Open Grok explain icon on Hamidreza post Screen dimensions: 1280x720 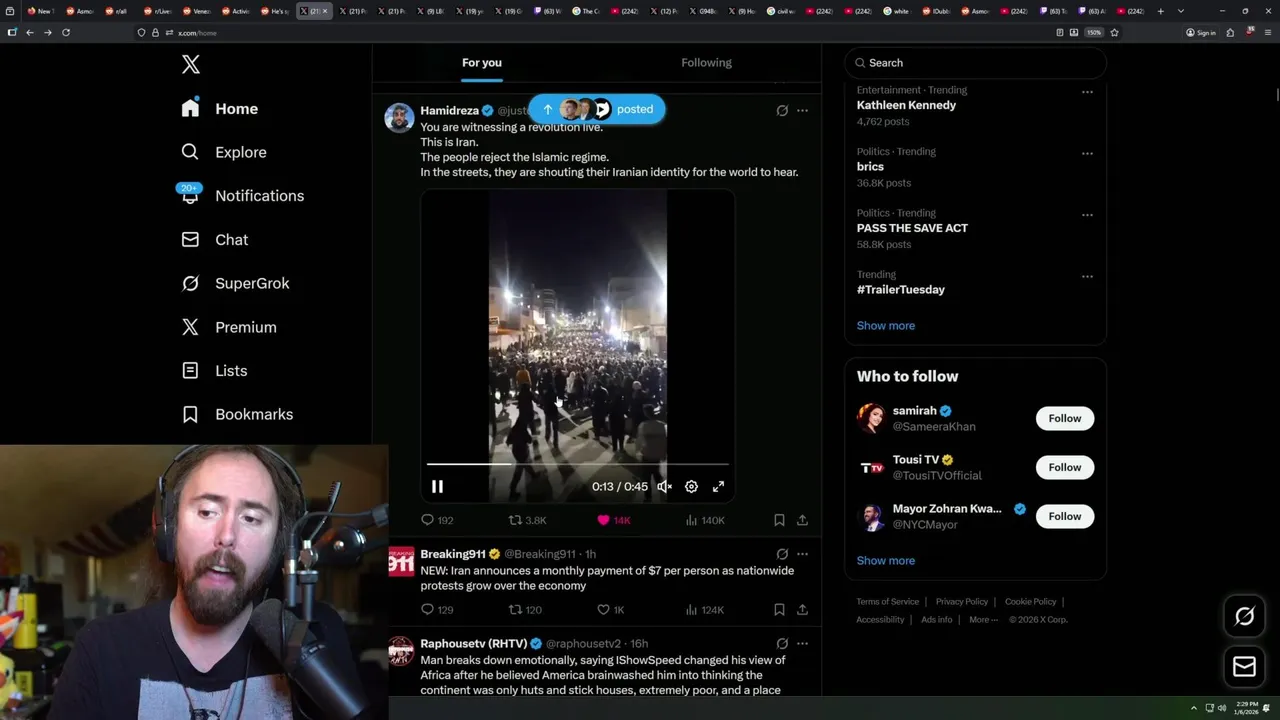point(782,111)
